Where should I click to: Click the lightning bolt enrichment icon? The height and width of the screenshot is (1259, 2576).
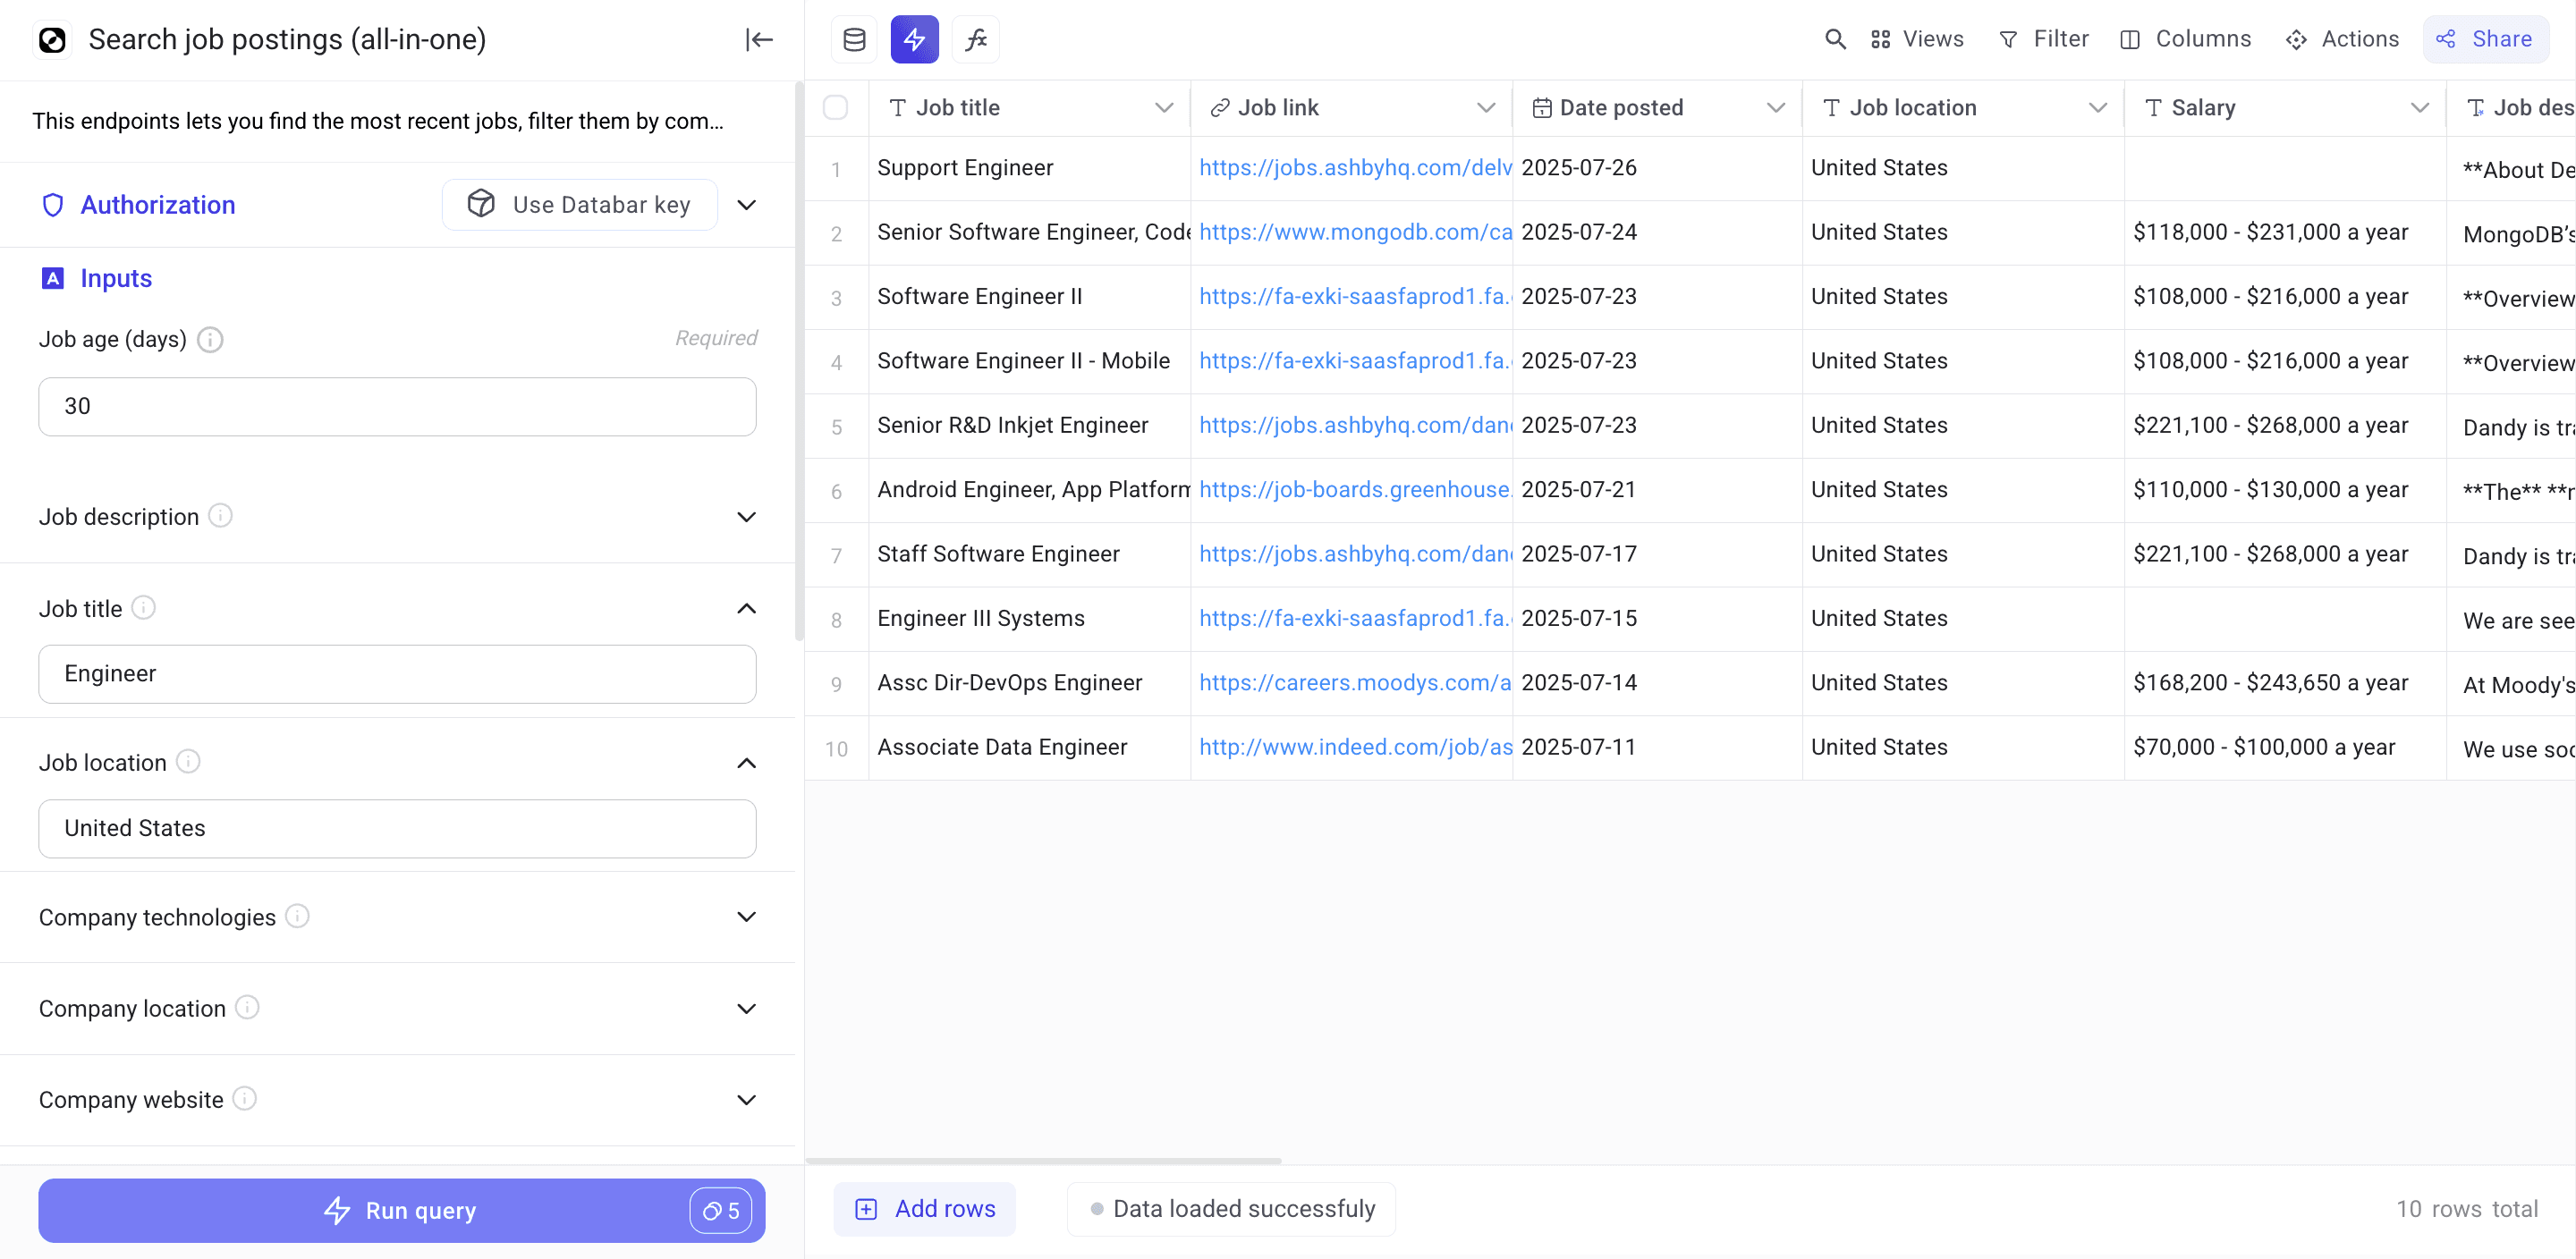(x=914, y=40)
